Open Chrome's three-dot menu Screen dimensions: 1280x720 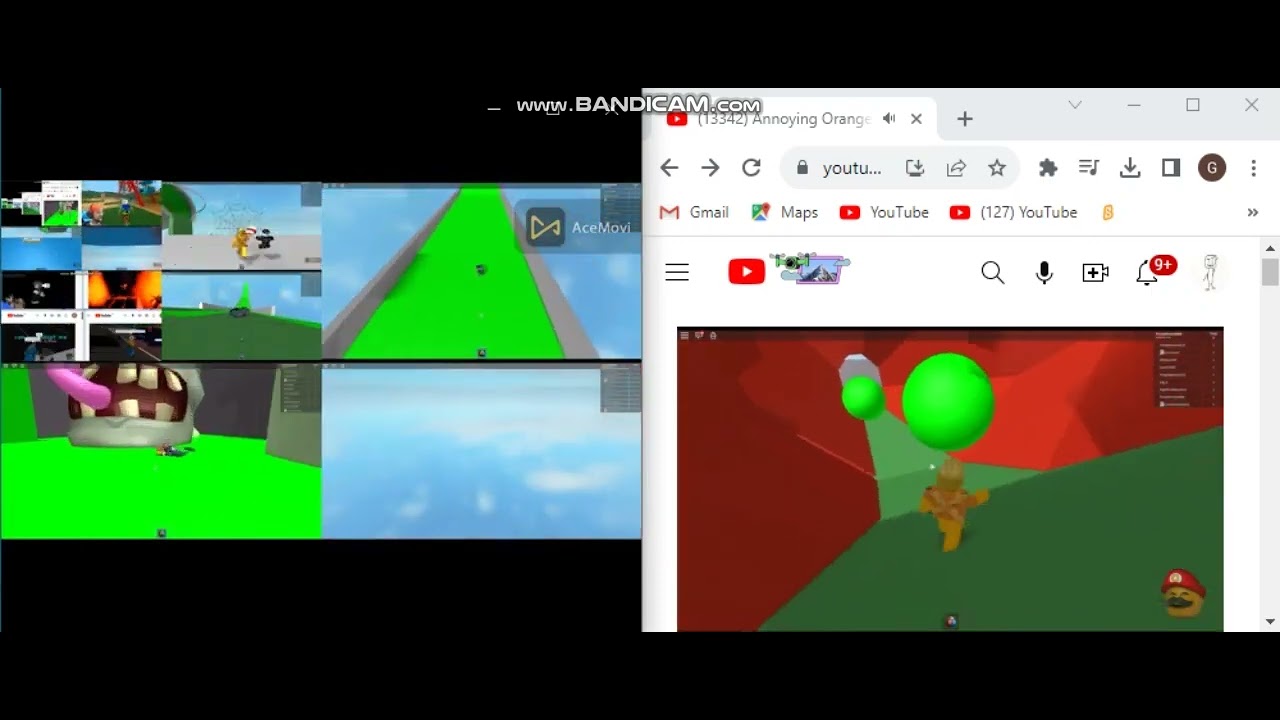1253,168
